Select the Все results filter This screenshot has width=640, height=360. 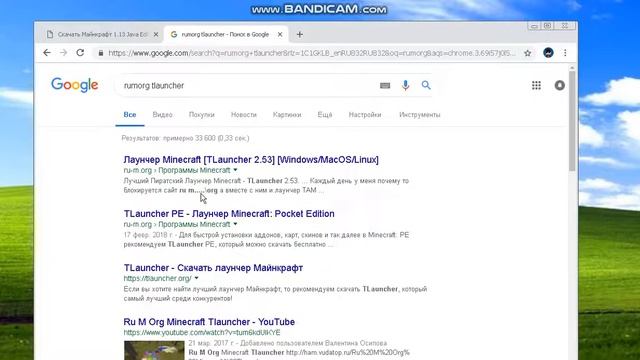(x=130, y=115)
